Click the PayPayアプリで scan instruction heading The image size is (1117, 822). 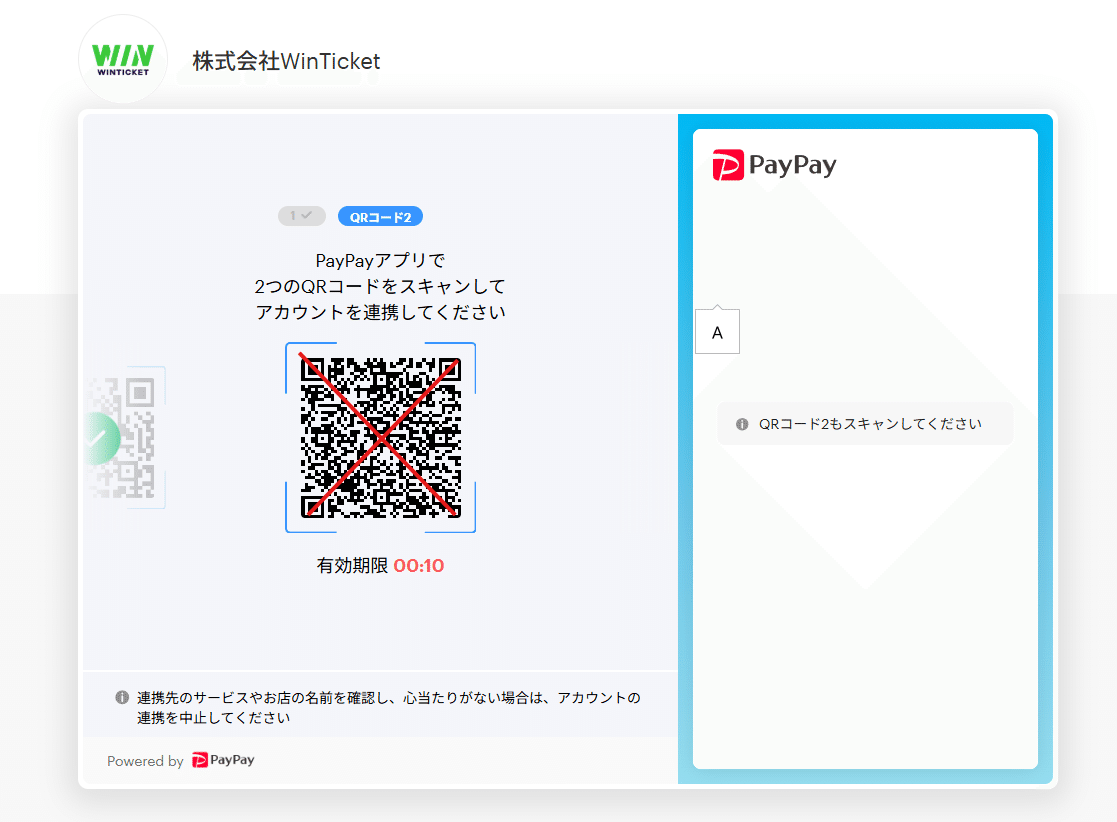(381, 260)
